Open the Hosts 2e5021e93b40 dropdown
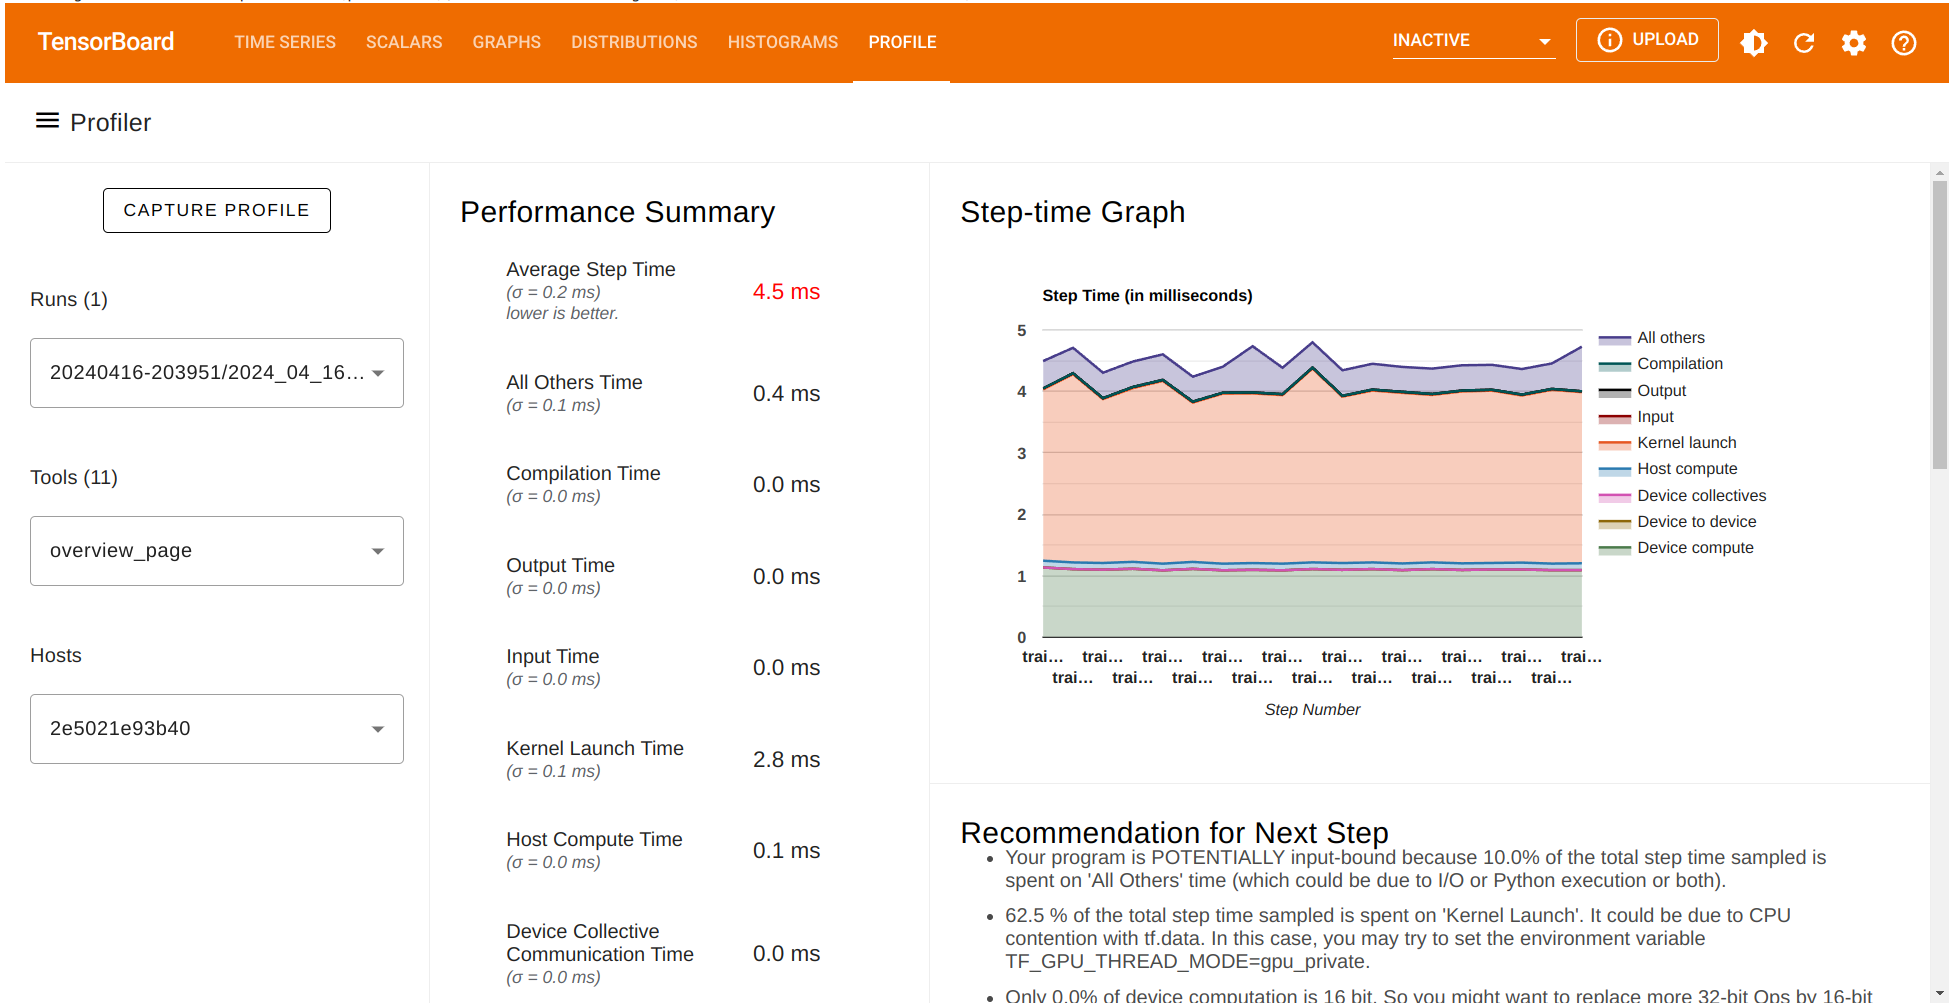The height and width of the screenshot is (1006, 1952). 217,729
